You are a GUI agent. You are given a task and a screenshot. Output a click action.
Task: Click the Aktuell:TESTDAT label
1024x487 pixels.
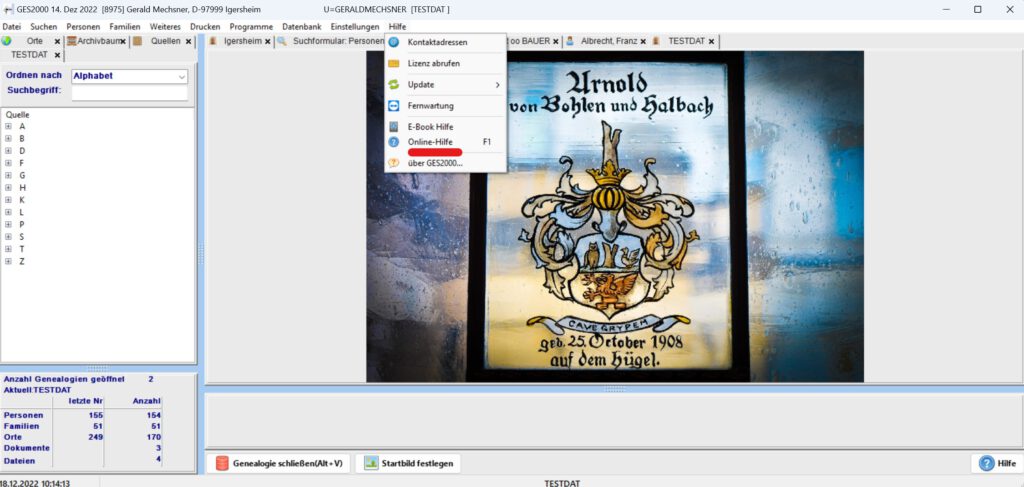click(37, 390)
